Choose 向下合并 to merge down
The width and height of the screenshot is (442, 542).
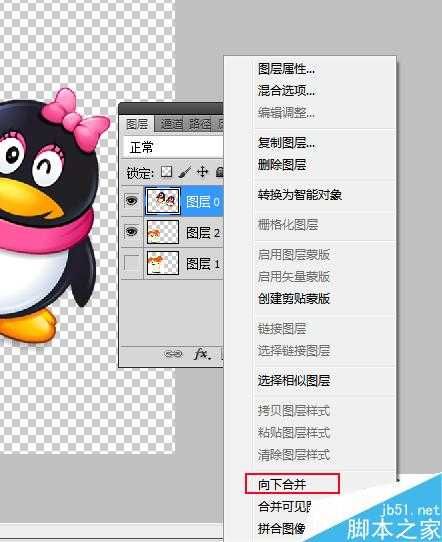(x=282, y=484)
